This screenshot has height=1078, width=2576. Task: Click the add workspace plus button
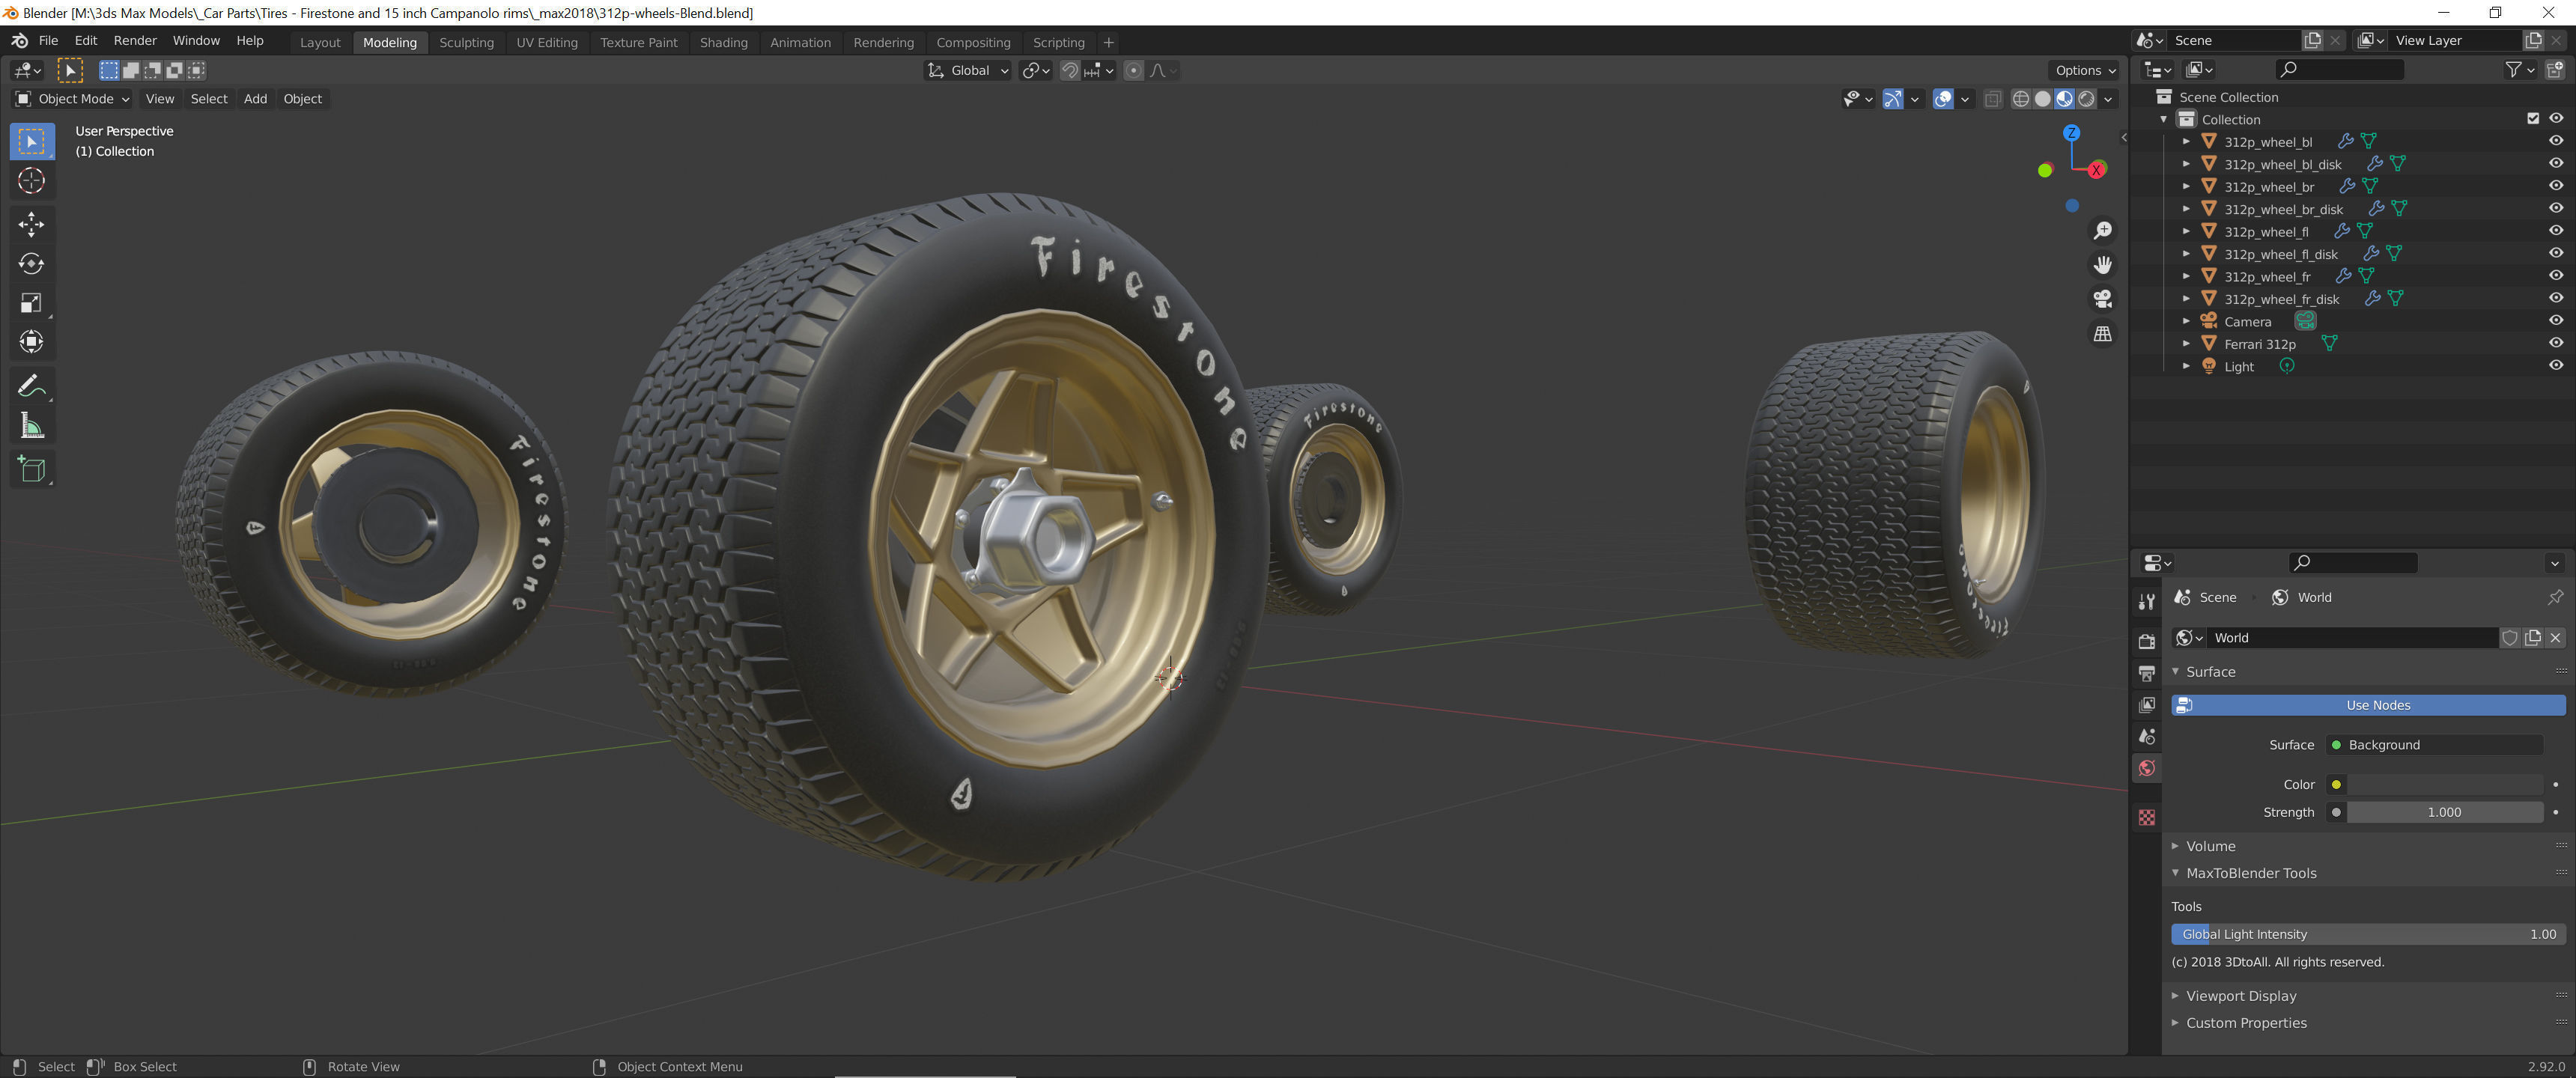1108,42
